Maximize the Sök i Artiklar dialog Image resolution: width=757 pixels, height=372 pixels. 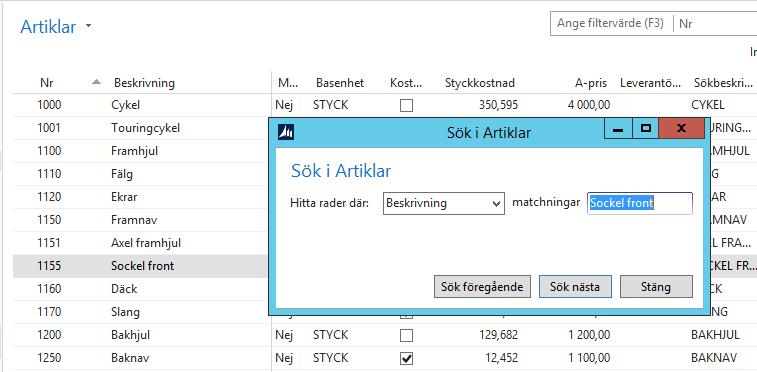[x=645, y=129]
